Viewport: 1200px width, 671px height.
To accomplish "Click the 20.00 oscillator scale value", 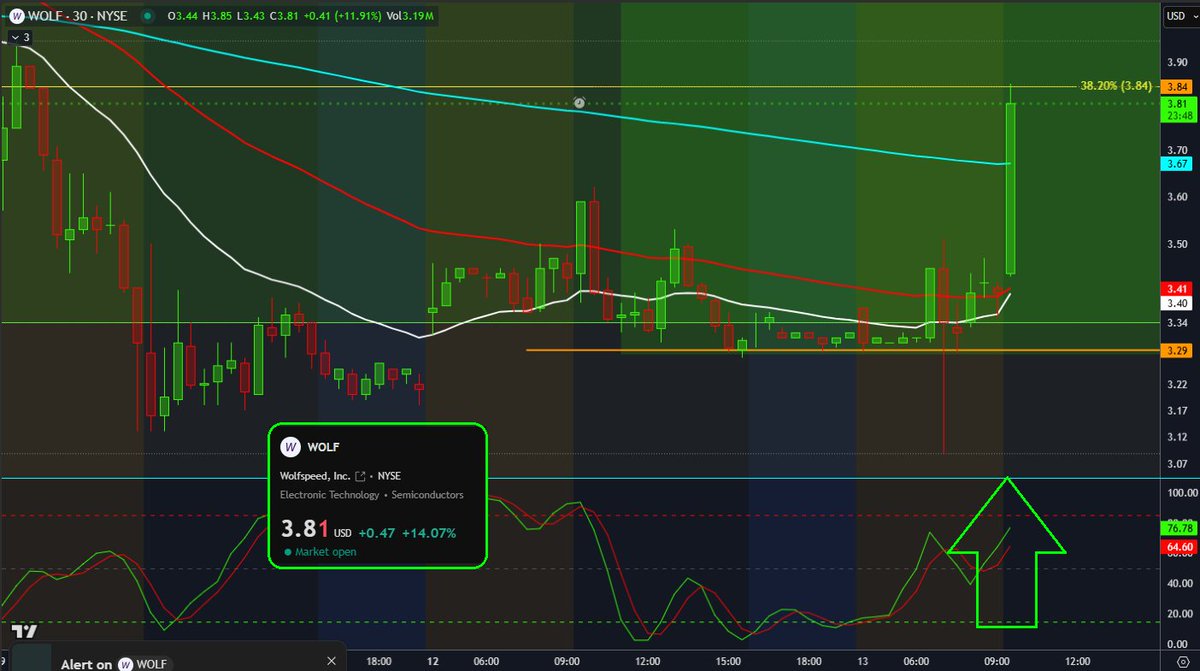I will pos(1178,613).
